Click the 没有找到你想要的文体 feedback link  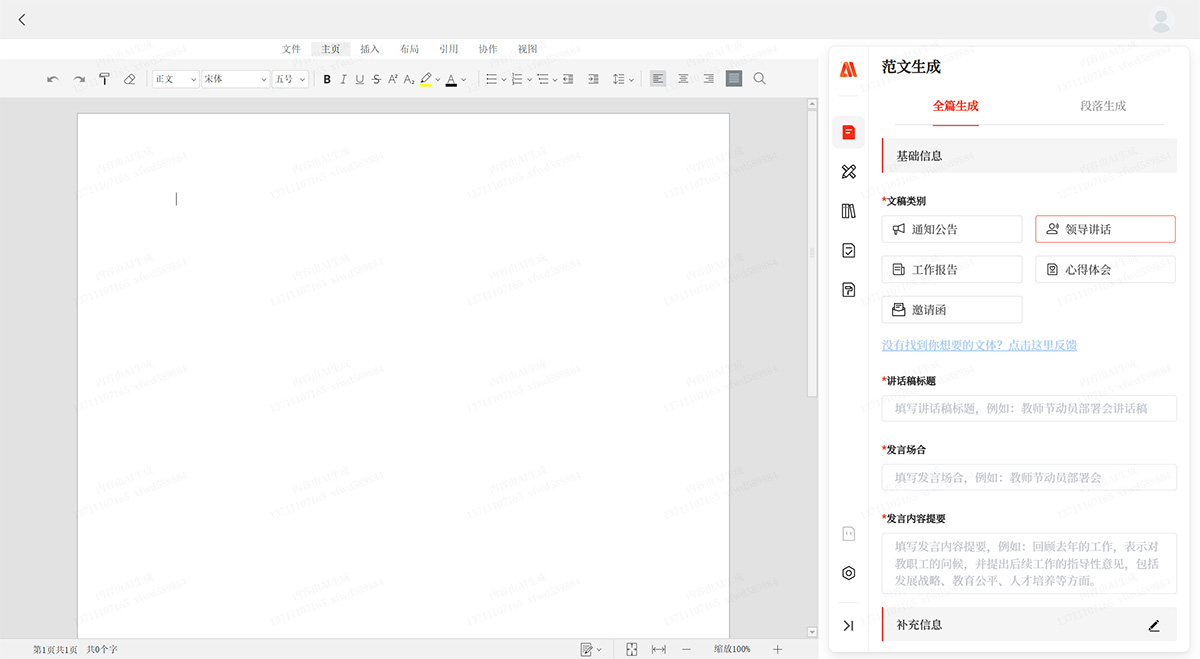point(979,345)
